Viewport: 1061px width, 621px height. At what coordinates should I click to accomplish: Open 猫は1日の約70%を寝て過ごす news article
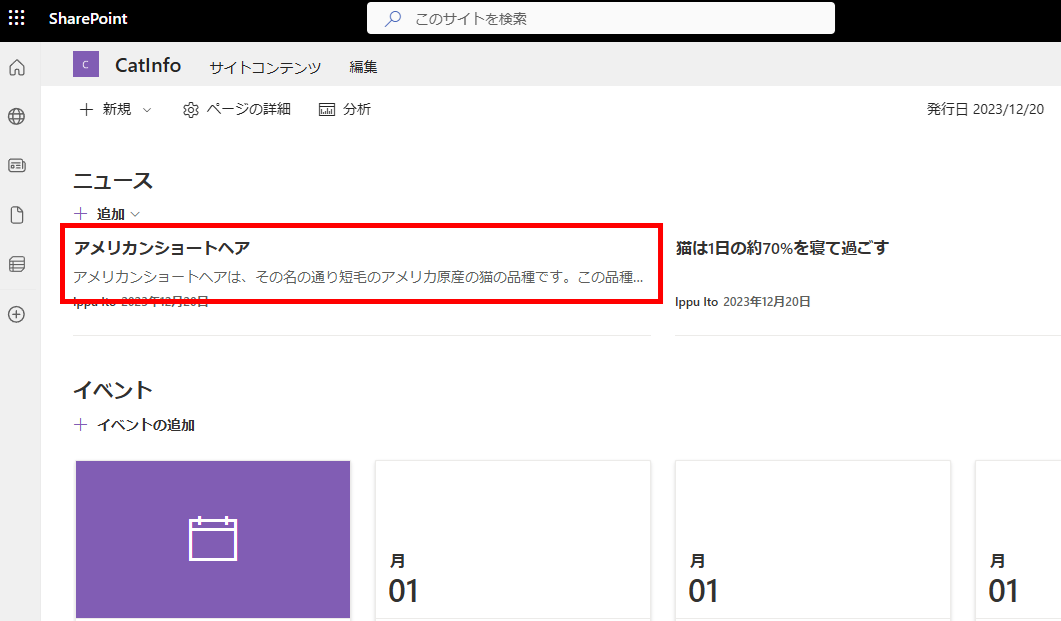pyautogui.click(x=782, y=248)
